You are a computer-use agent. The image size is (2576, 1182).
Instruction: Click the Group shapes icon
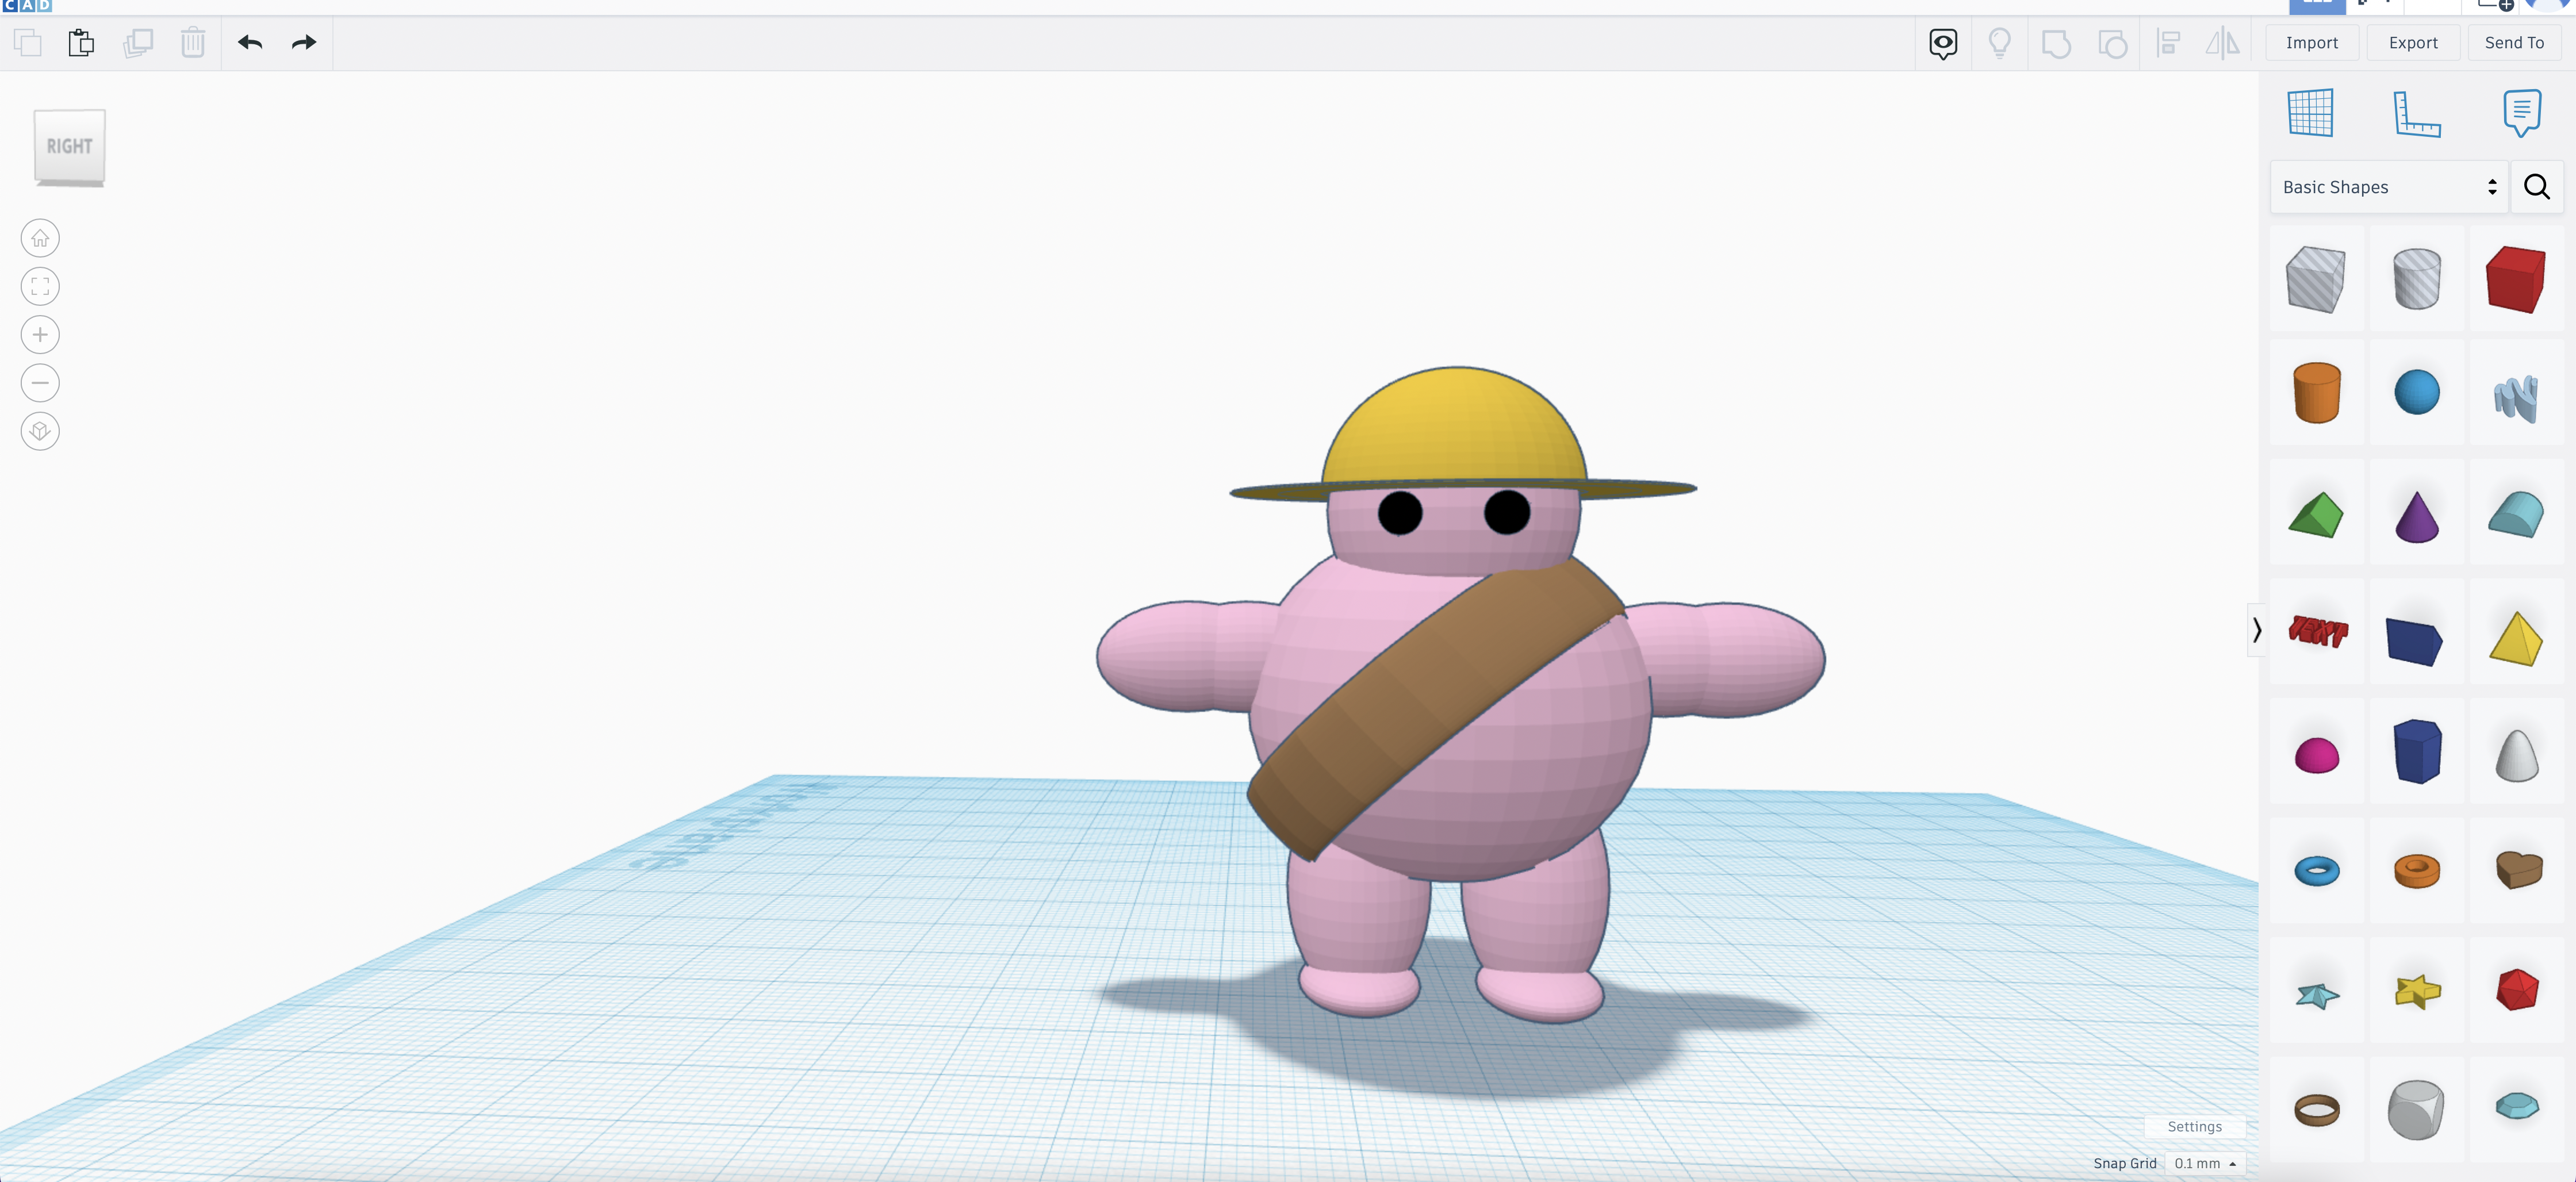(2056, 44)
